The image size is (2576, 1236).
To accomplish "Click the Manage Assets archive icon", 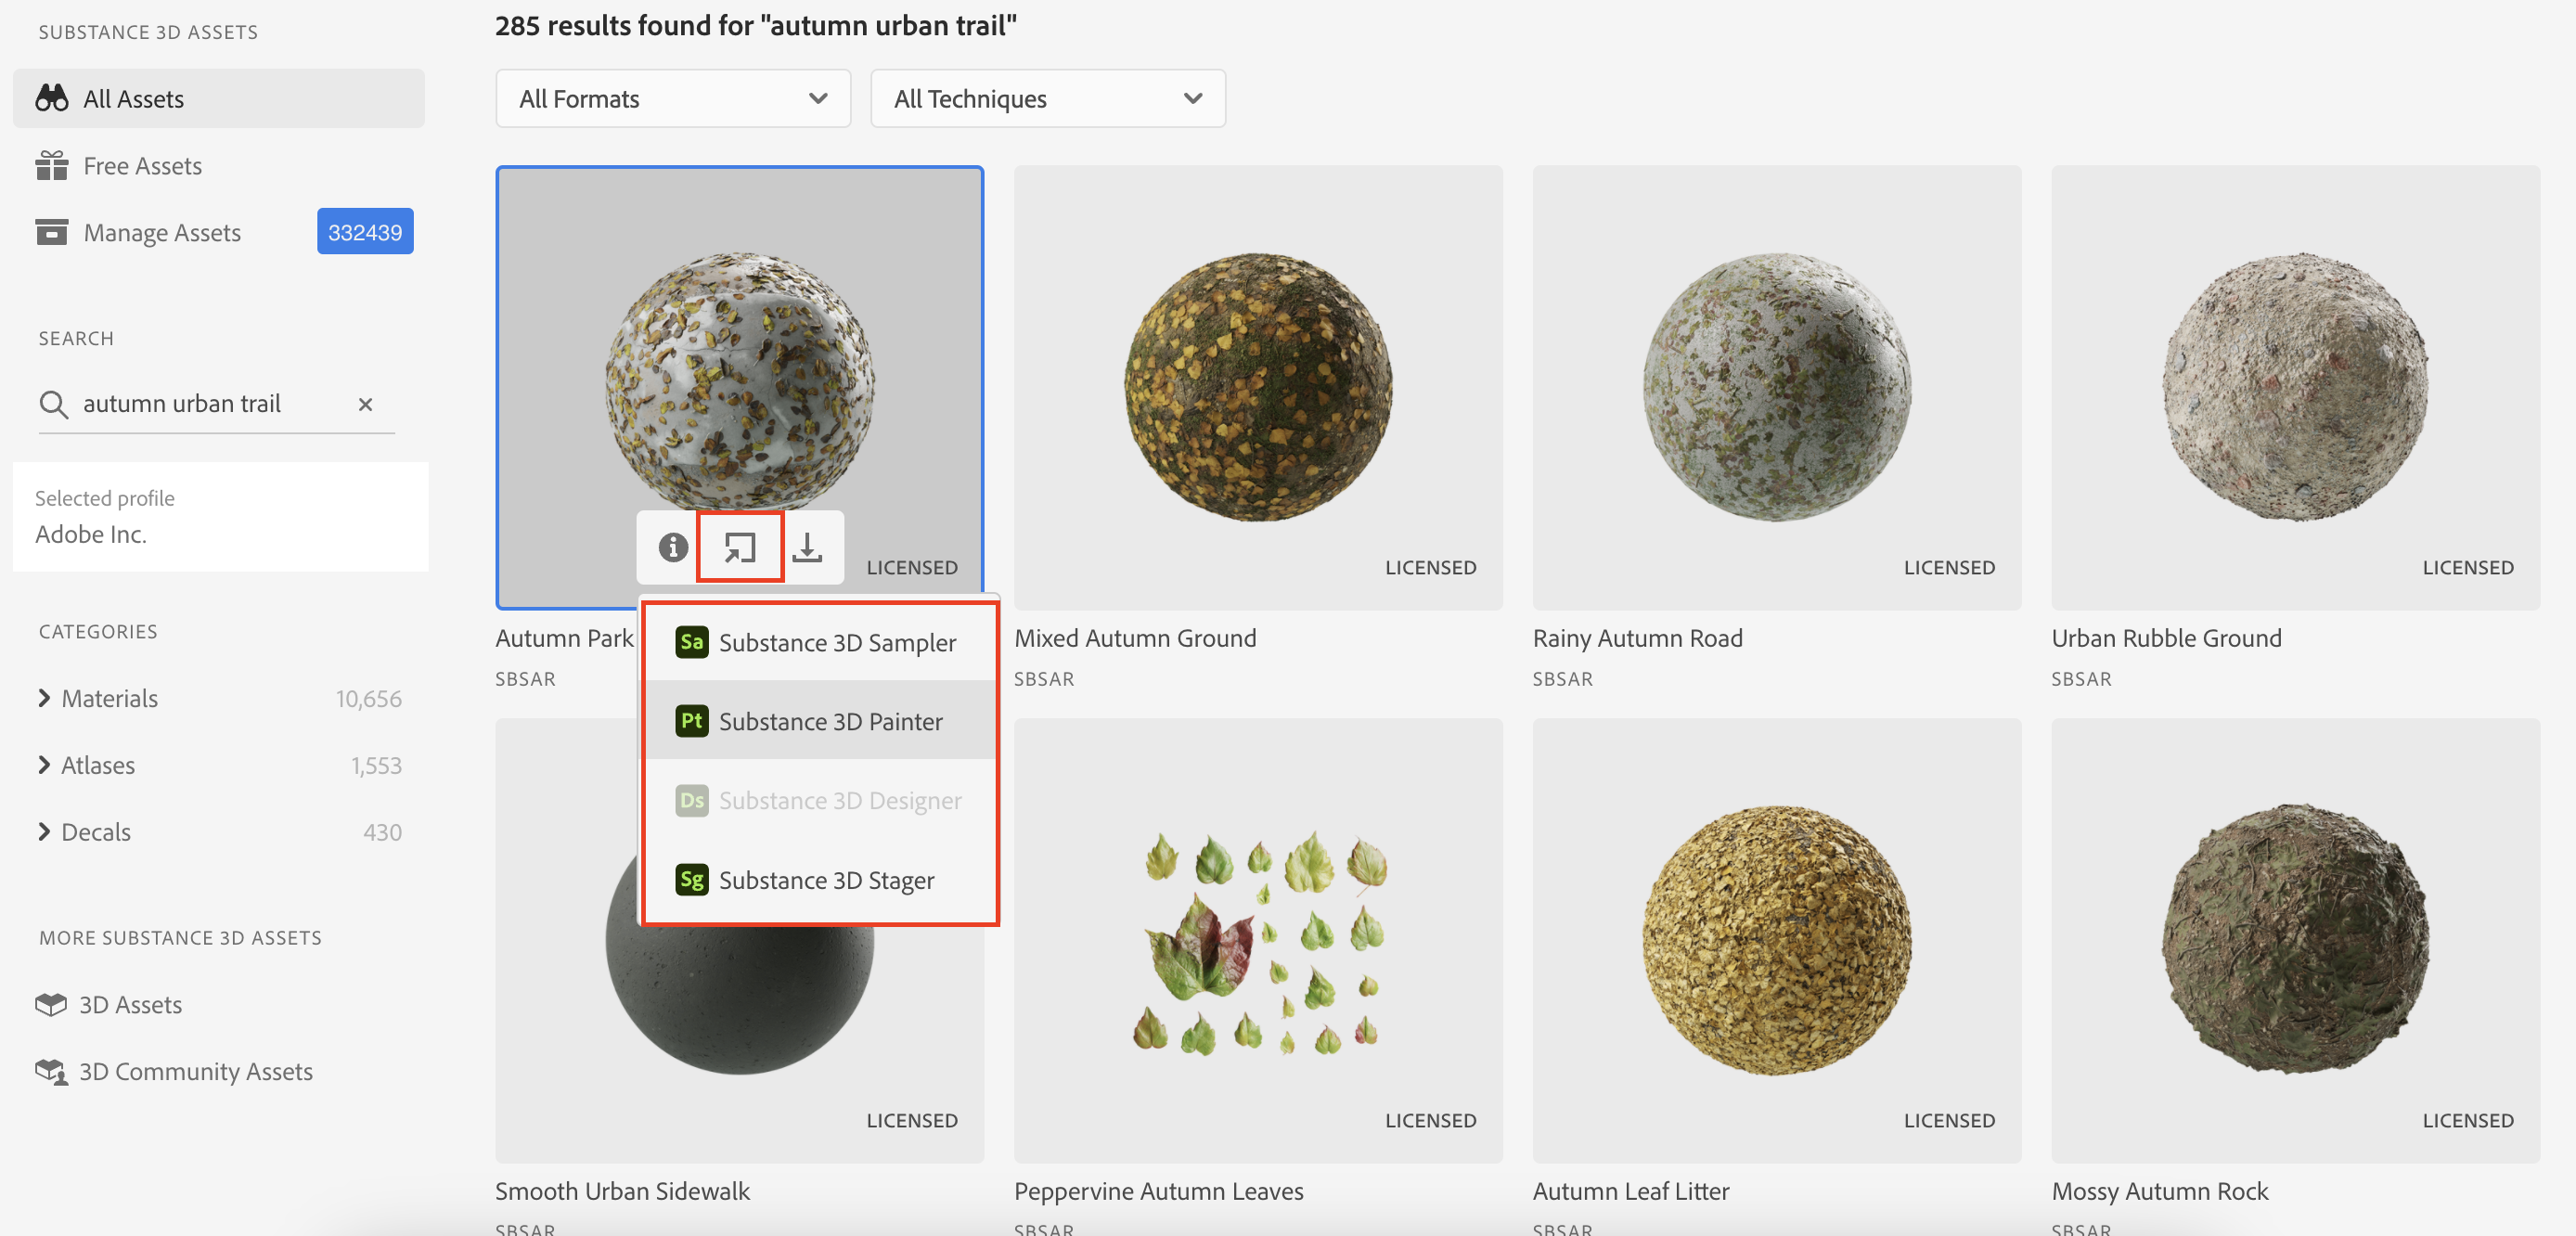I will (52, 231).
